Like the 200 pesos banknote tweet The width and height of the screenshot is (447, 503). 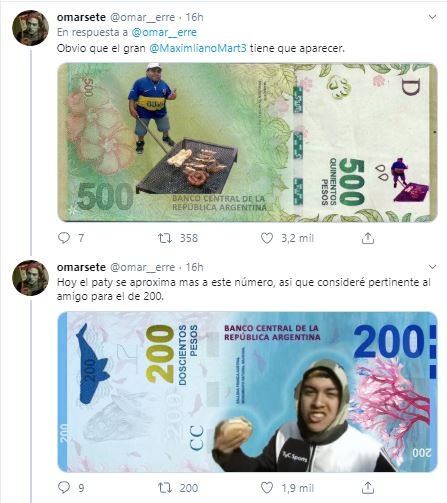click(267, 488)
